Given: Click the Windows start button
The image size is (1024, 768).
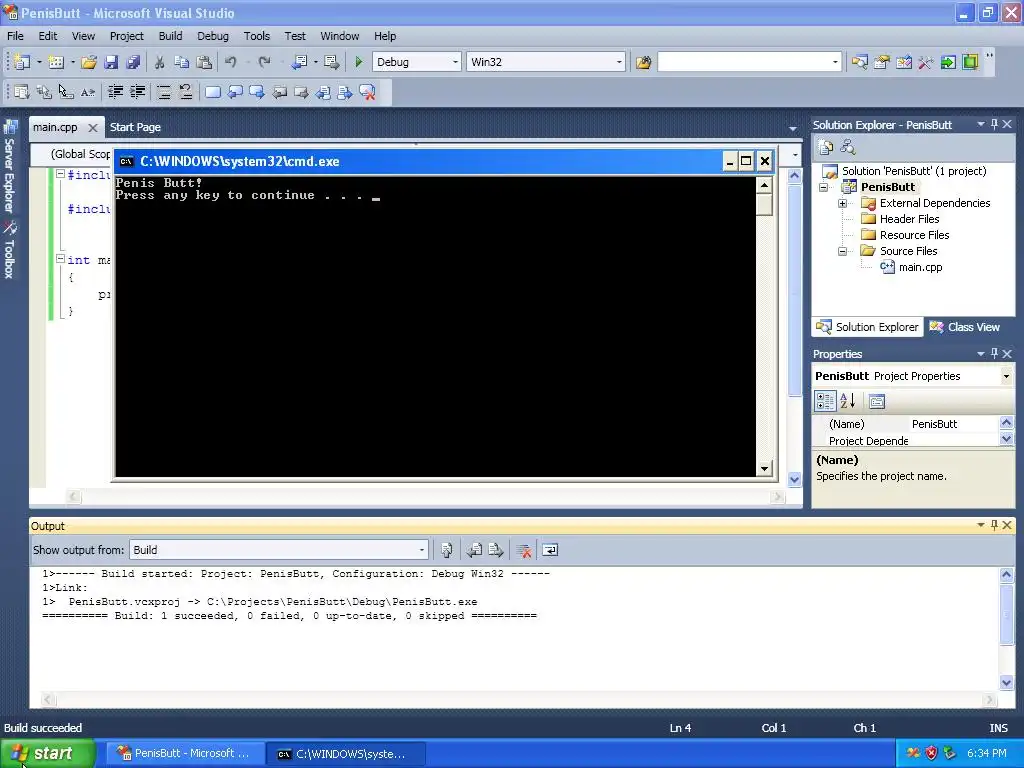Looking at the screenshot, I should 47,754.
